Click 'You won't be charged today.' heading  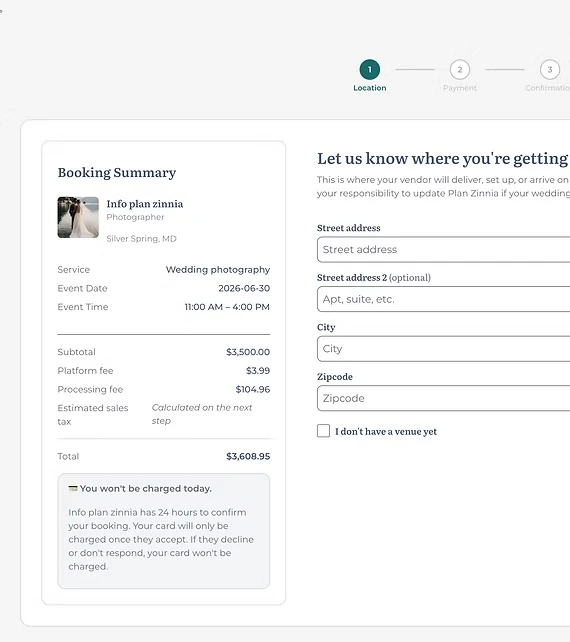click(146, 488)
